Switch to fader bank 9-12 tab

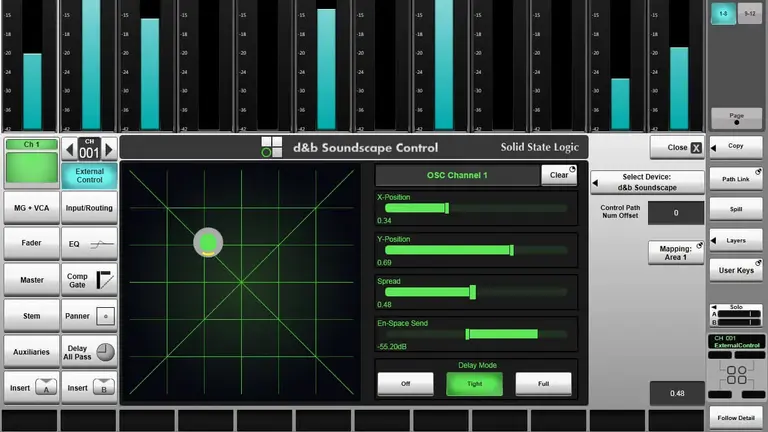point(748,13)
